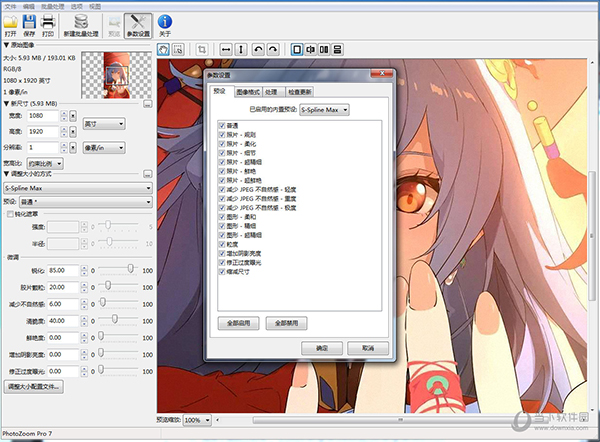The height and width of the screenshot is (442, 600).
Task: Switch to stacked top-bottom preview layout
Action: pos(338,49)
